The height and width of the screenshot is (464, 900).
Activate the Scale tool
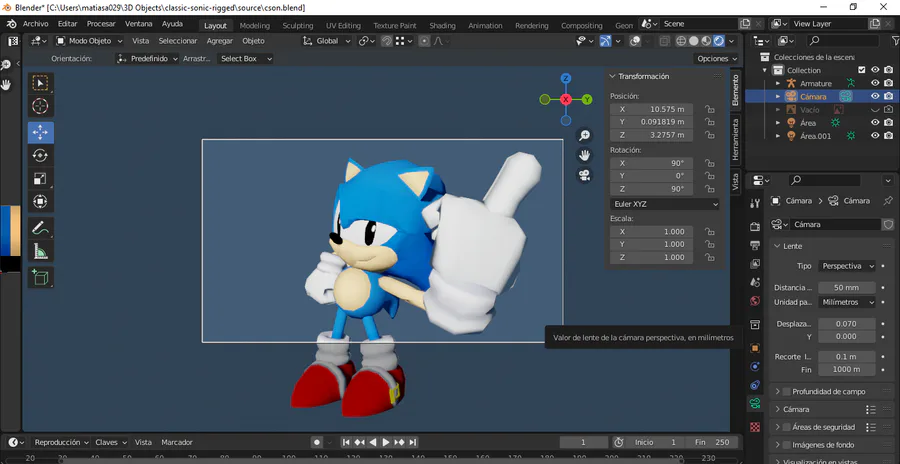(x=40, y=179)
